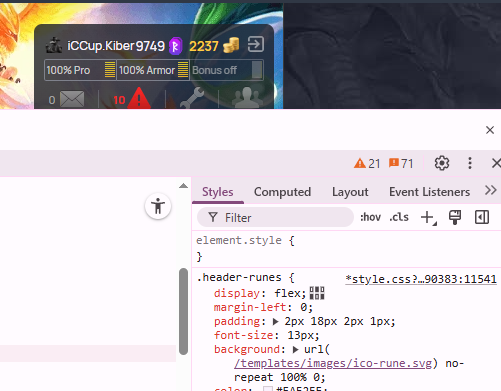The height and width of the screenshot is (391, 501).
Task: Click the red 10 alerts count
Action: pyautogui.click(x=119, y=100)
